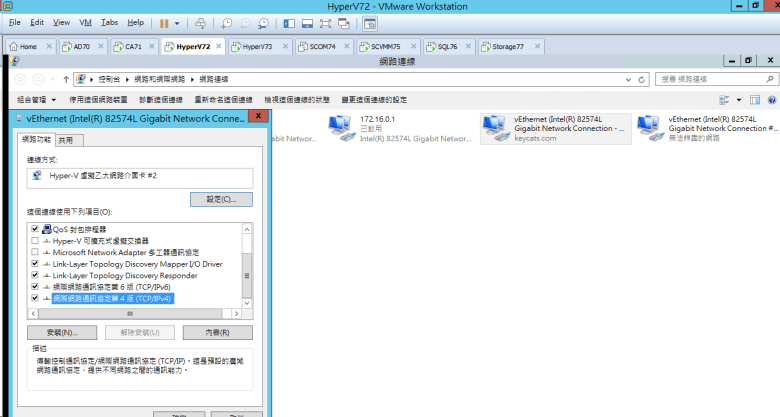
Task: Click the 設定(C)... configure button
Action: [221, 200]
